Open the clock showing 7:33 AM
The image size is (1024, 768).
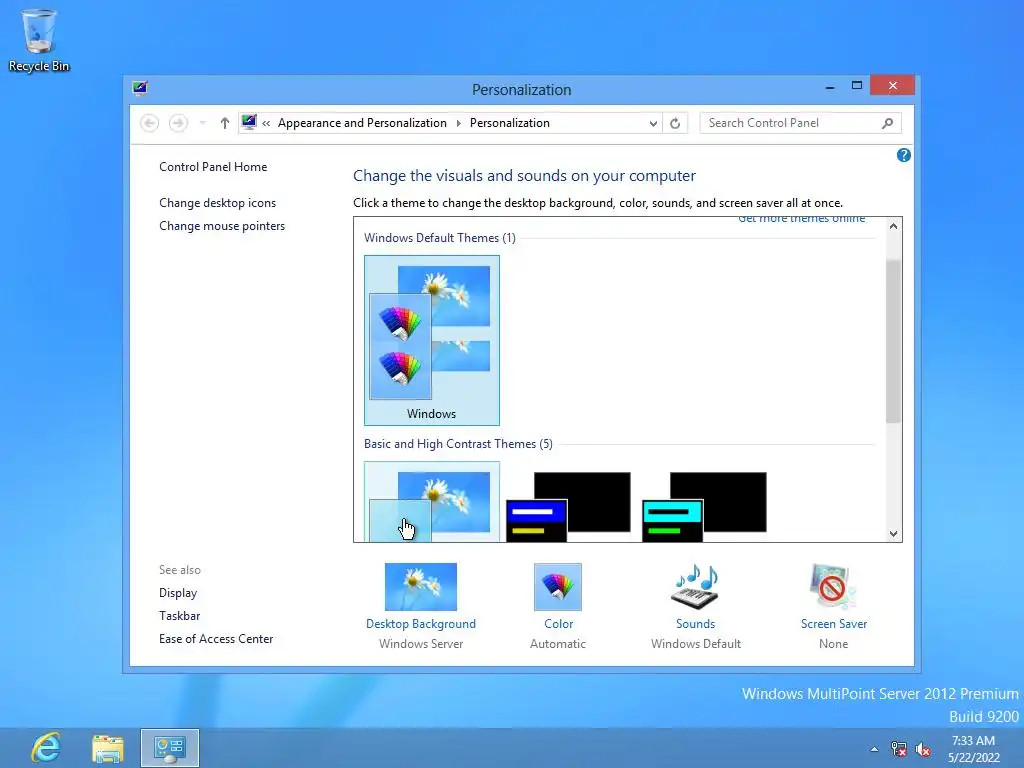tap(974, 749)
